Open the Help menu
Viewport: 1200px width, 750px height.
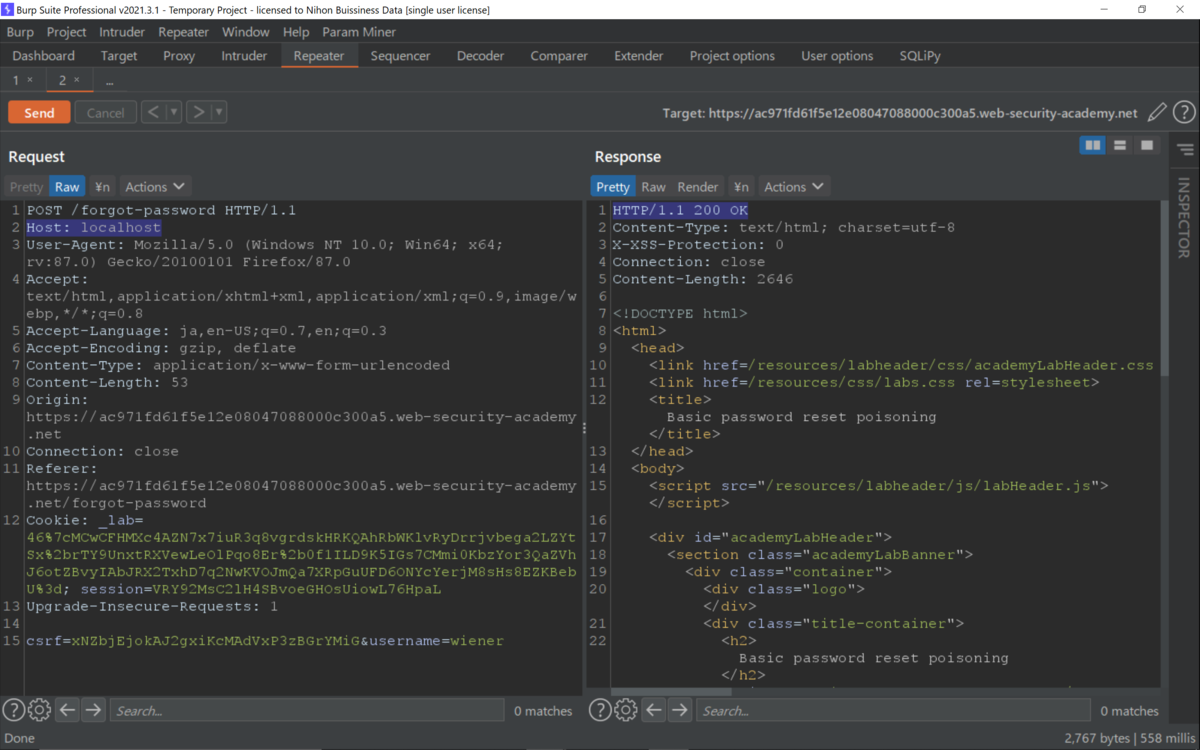(x=296, y=32)
